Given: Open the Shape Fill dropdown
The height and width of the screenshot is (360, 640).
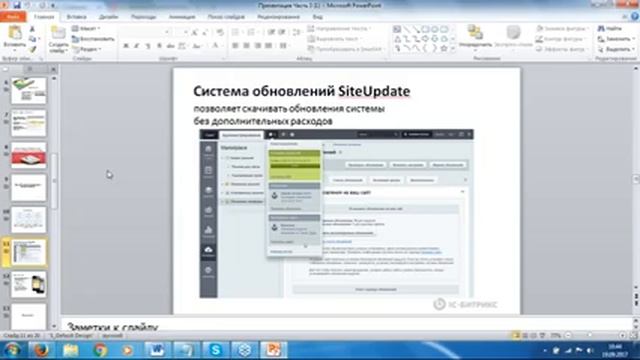Looking at the screenshot, I should tap(562, 29).
